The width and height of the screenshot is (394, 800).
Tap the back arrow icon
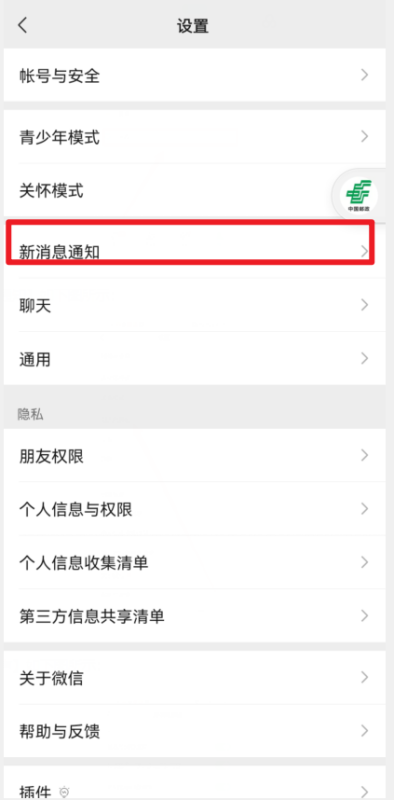pos(22,25)
